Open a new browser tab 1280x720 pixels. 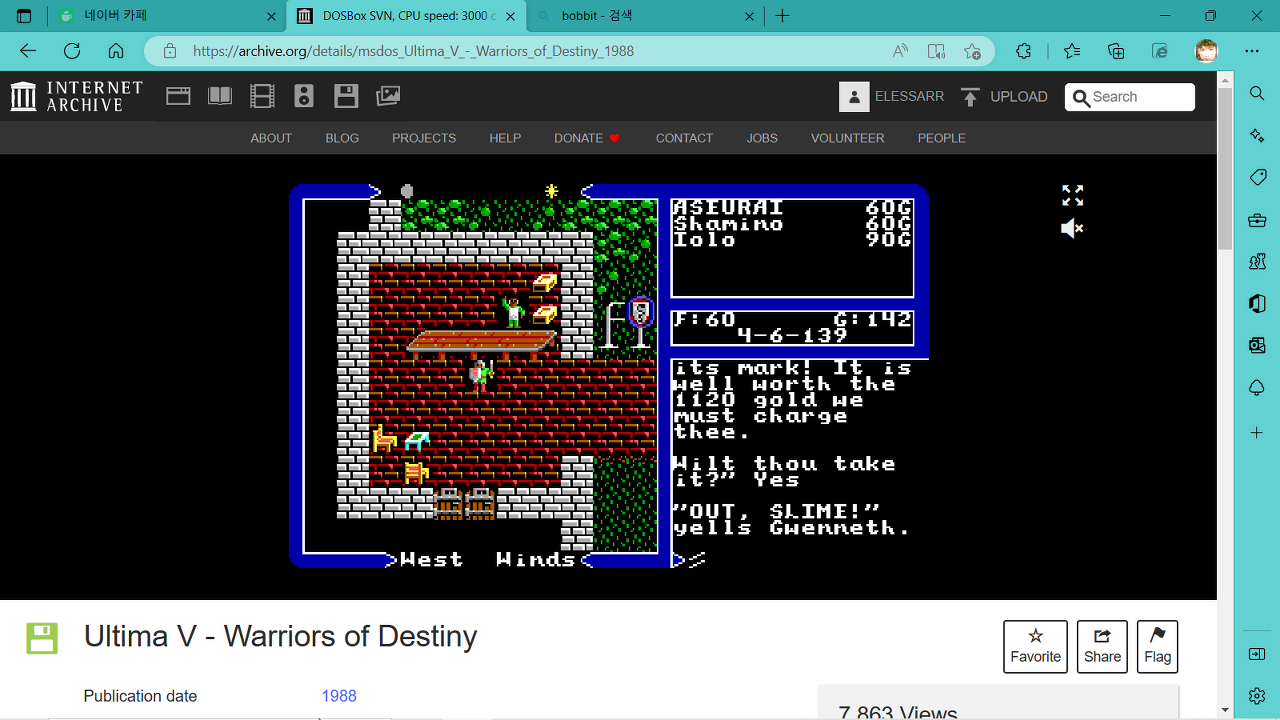point(783,16)
